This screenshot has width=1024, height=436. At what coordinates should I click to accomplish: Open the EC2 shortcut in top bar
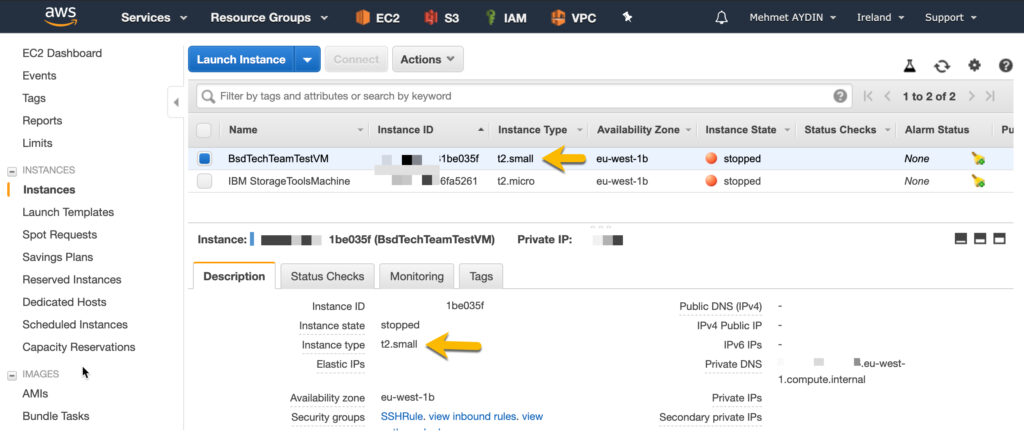tap(377, 18)
